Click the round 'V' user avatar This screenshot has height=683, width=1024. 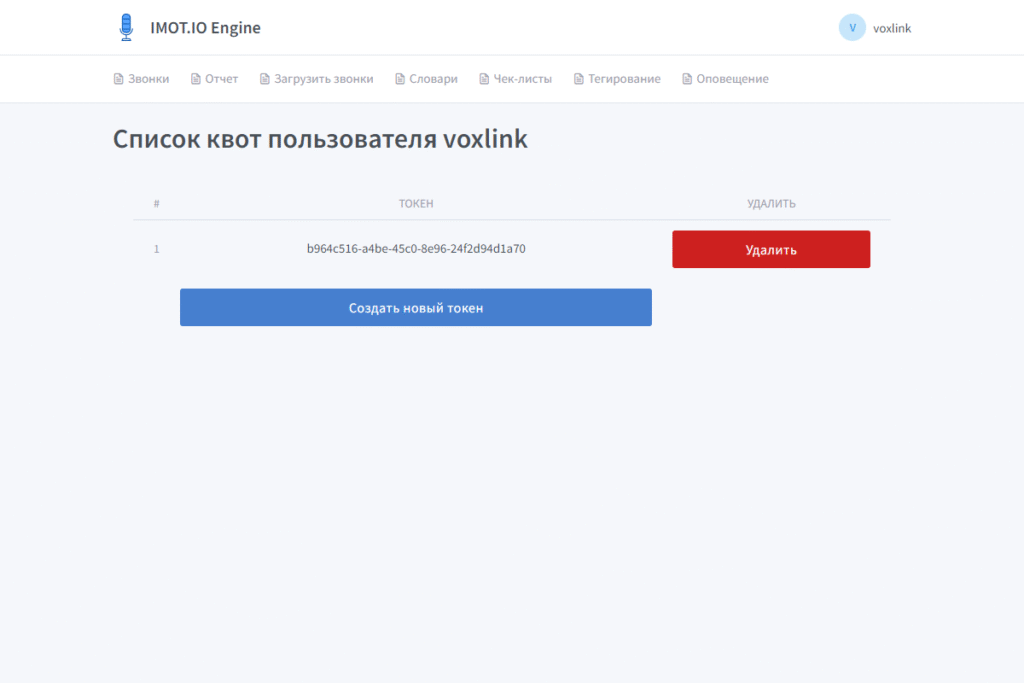coord(852,28)
